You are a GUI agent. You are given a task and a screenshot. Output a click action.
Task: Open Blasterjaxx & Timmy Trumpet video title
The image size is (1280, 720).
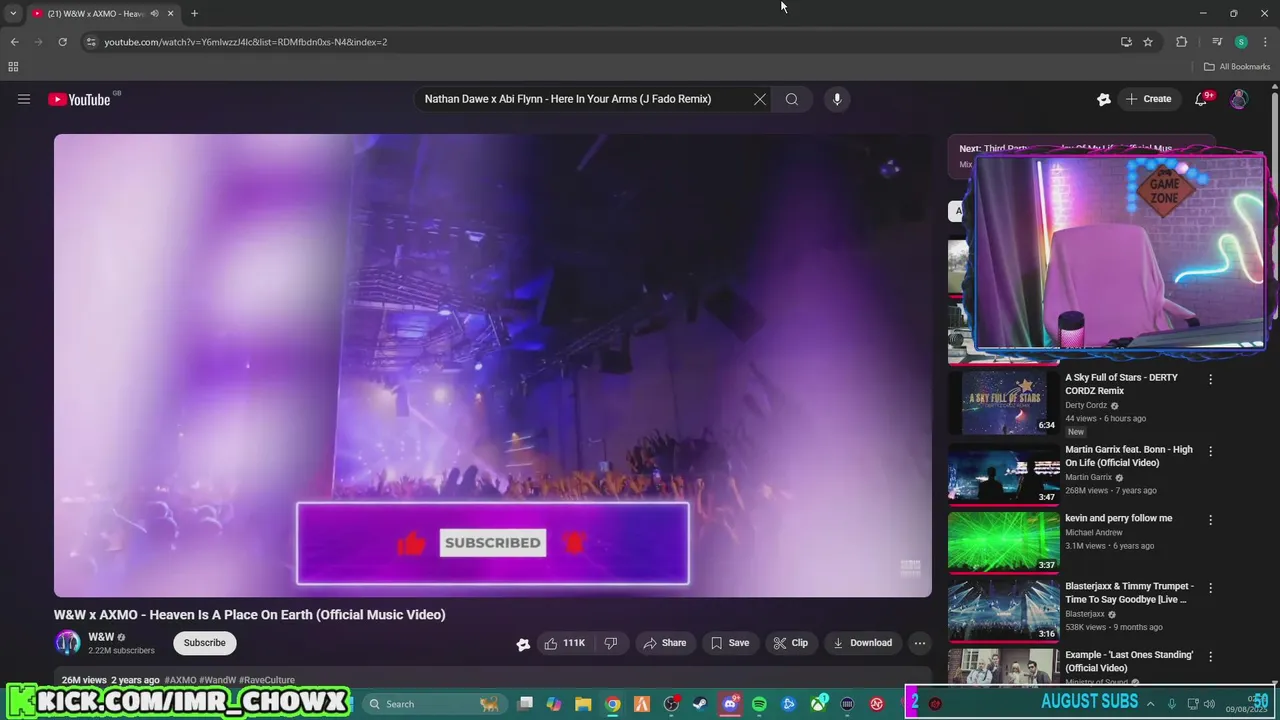pos(1129,593)
